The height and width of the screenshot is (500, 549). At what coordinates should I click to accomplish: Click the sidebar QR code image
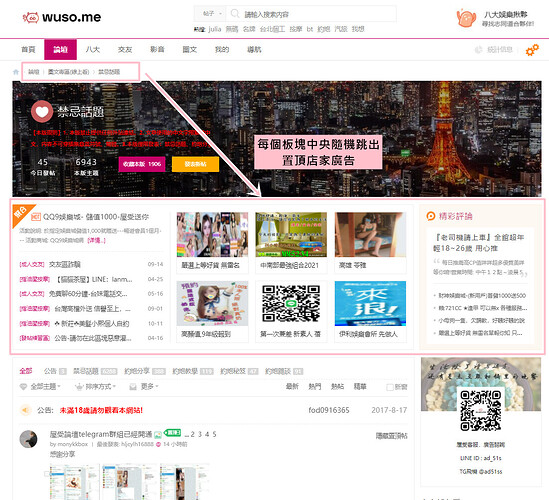[480, 410]
